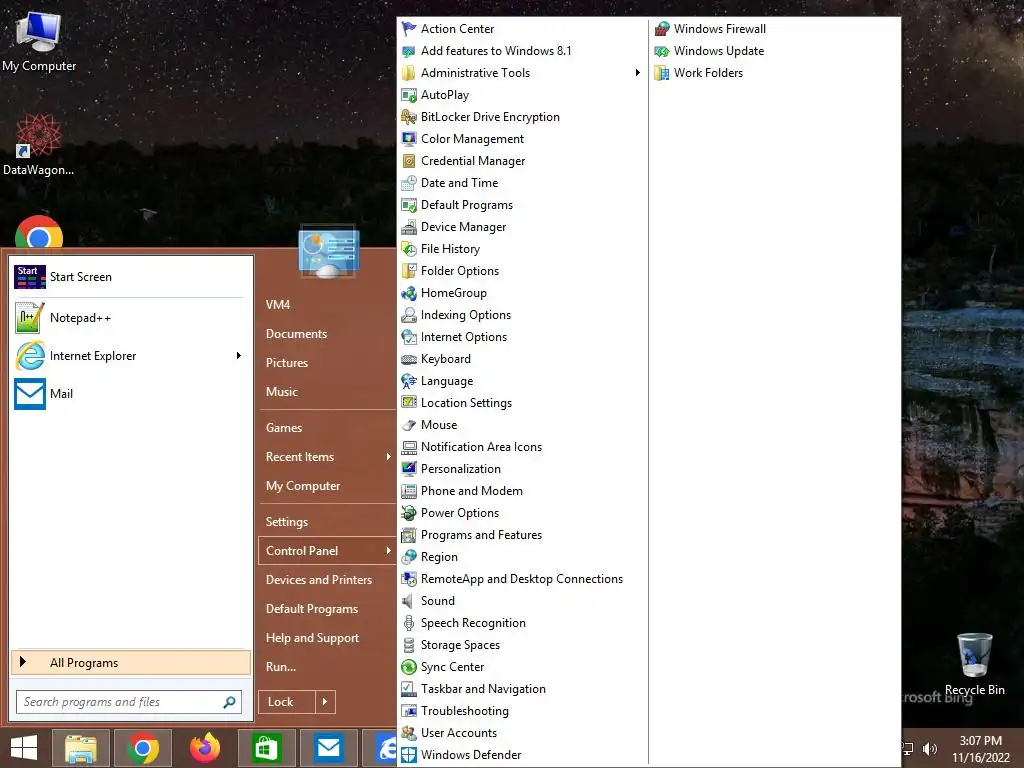Click Windows Start button on taskbar
This screenshot has width=1024, height=768.
click(x=24, y=748)
